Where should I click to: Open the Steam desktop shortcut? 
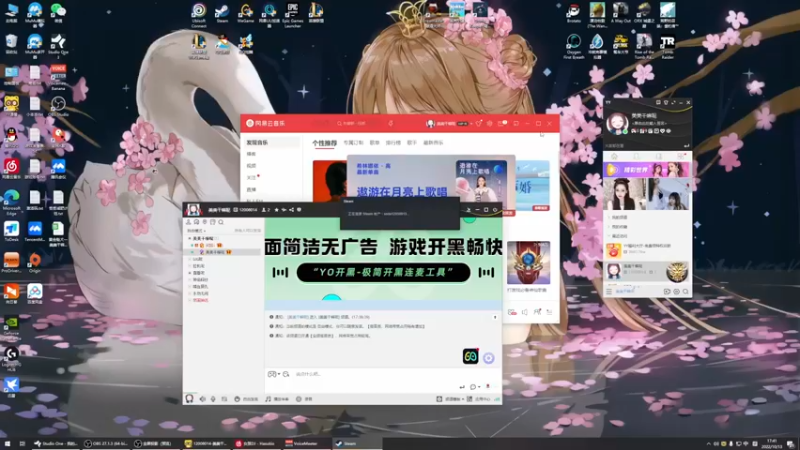pyautogui.click(x=222, y=13)
